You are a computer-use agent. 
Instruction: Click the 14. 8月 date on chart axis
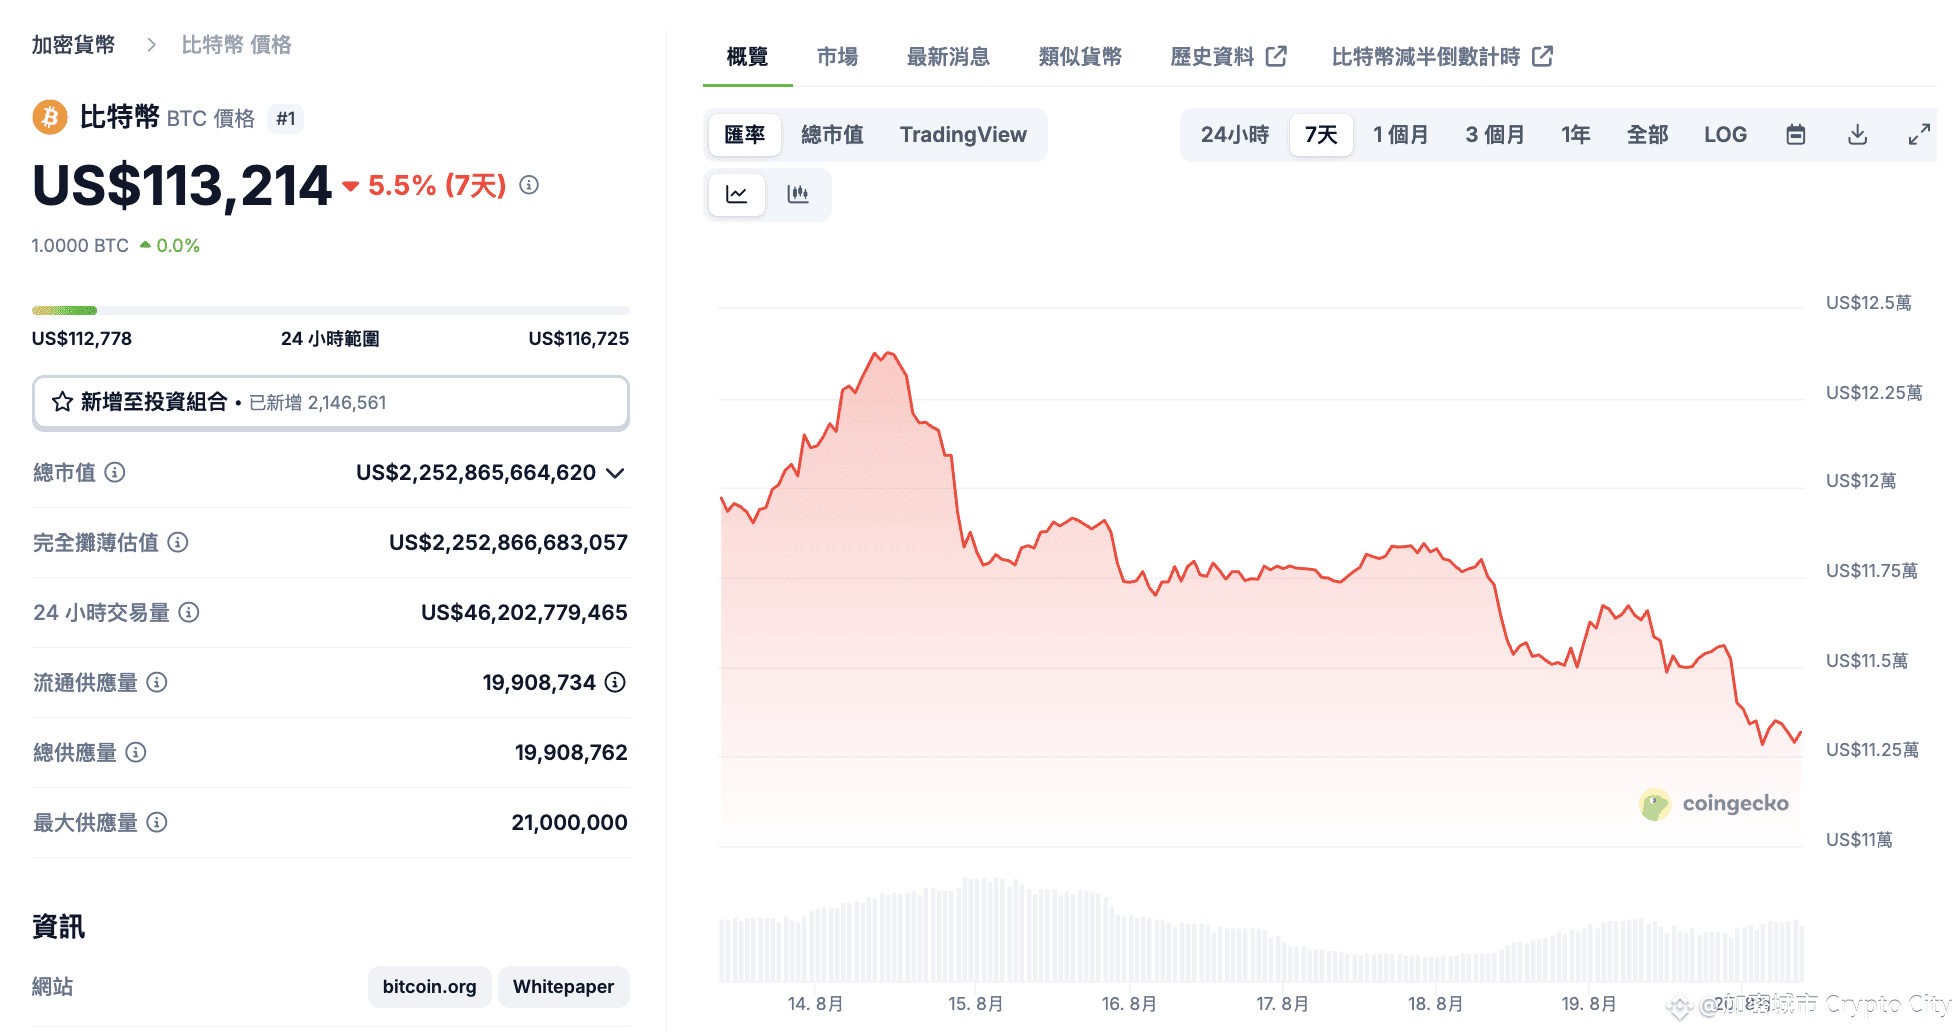[x=815, y=1004]
